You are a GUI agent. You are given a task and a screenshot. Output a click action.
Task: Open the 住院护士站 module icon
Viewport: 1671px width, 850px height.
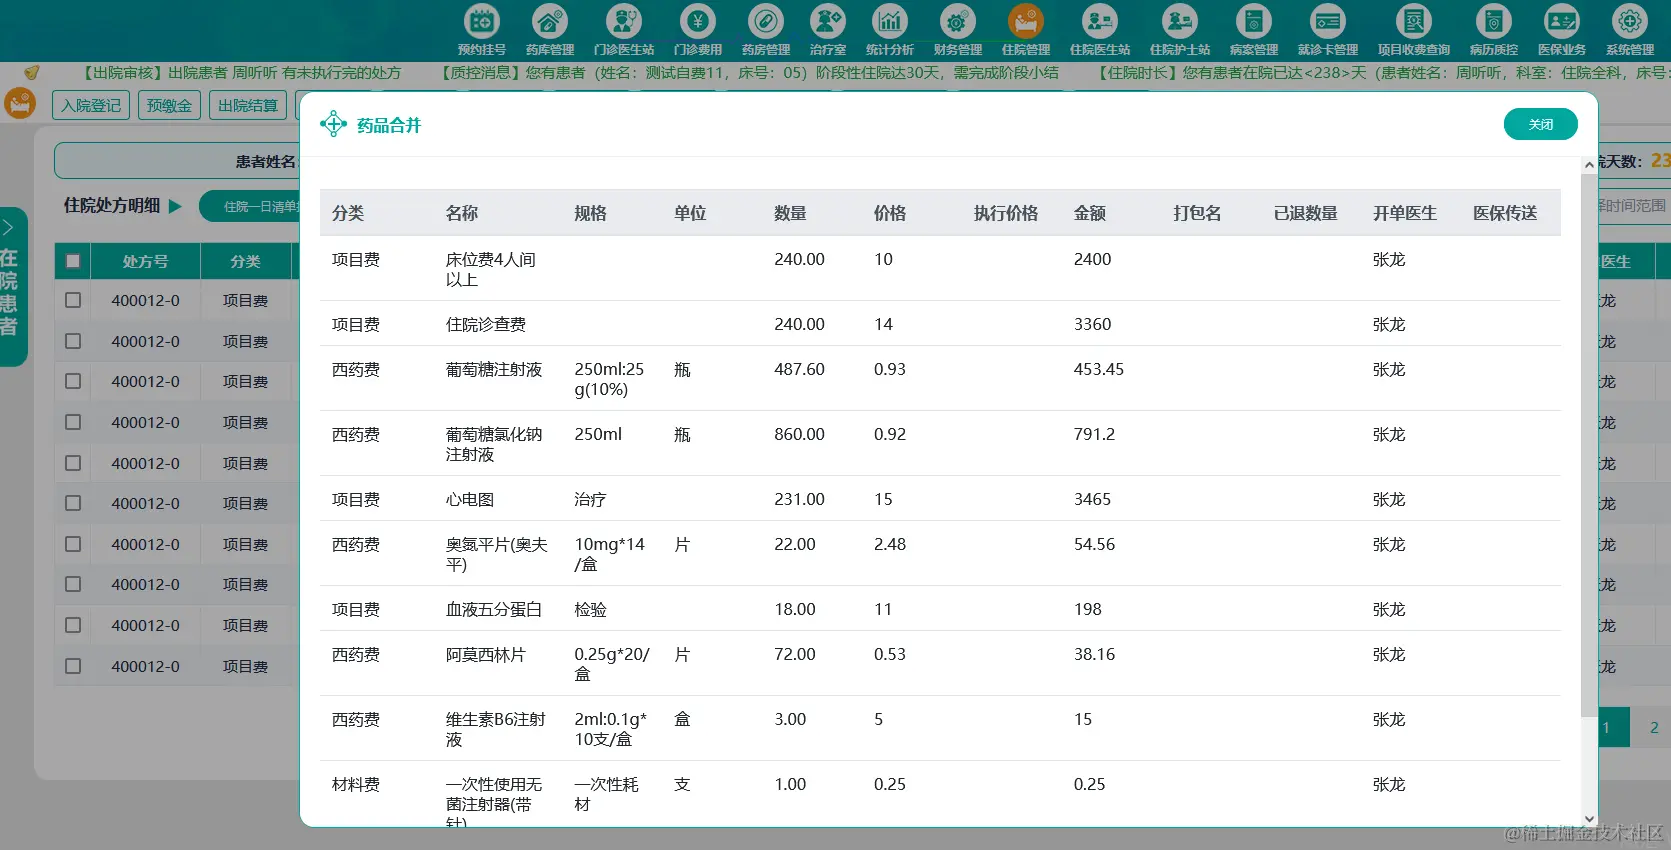pos(1180,21)
